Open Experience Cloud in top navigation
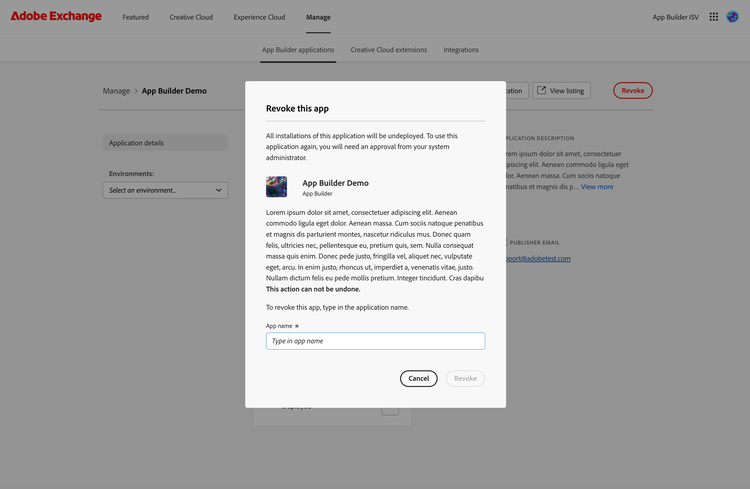750x489 pixels. click(x=259, y=17)
